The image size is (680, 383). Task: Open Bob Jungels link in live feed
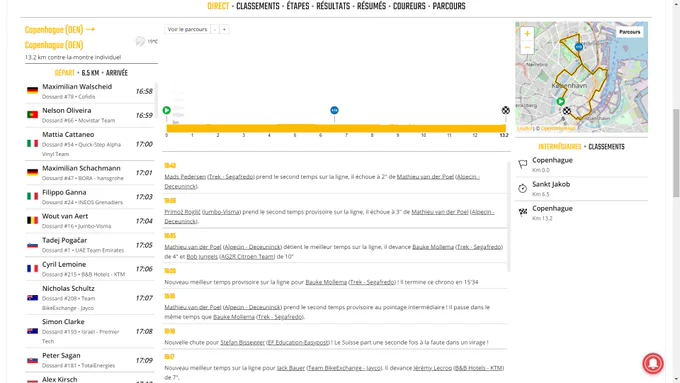coord(202,257)
